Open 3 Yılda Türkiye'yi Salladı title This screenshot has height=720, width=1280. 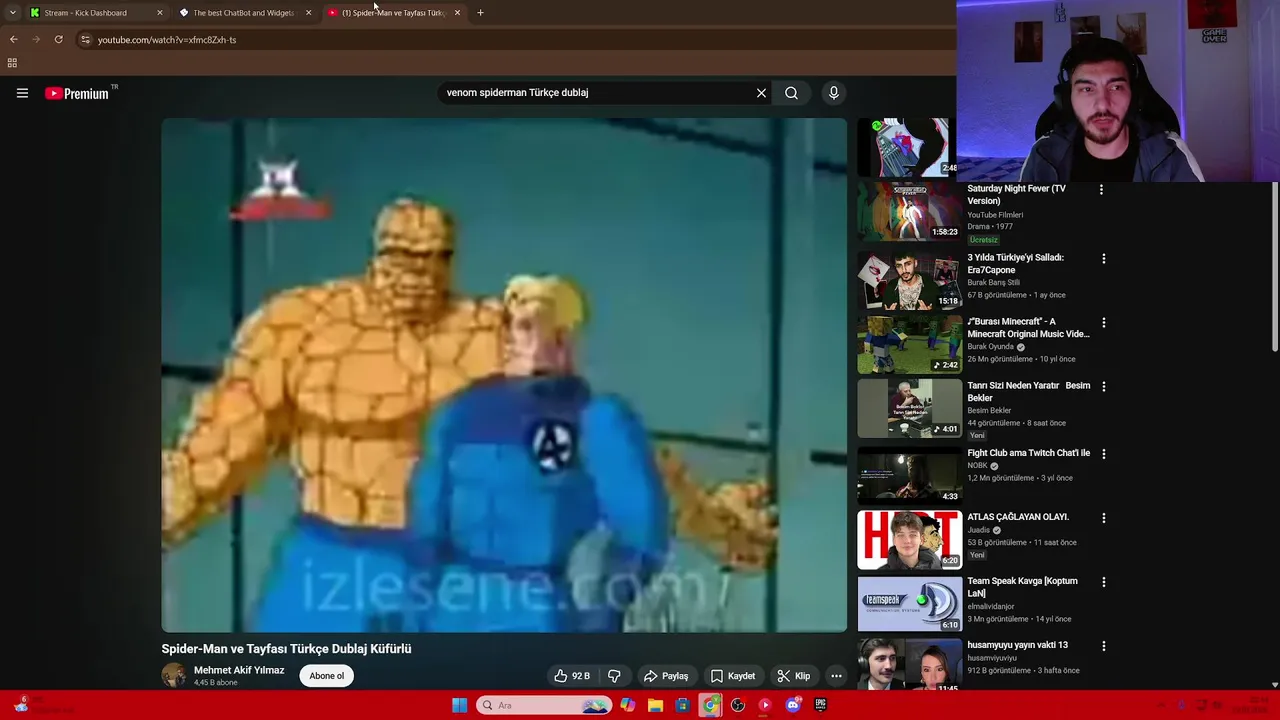pos(1015,263)
